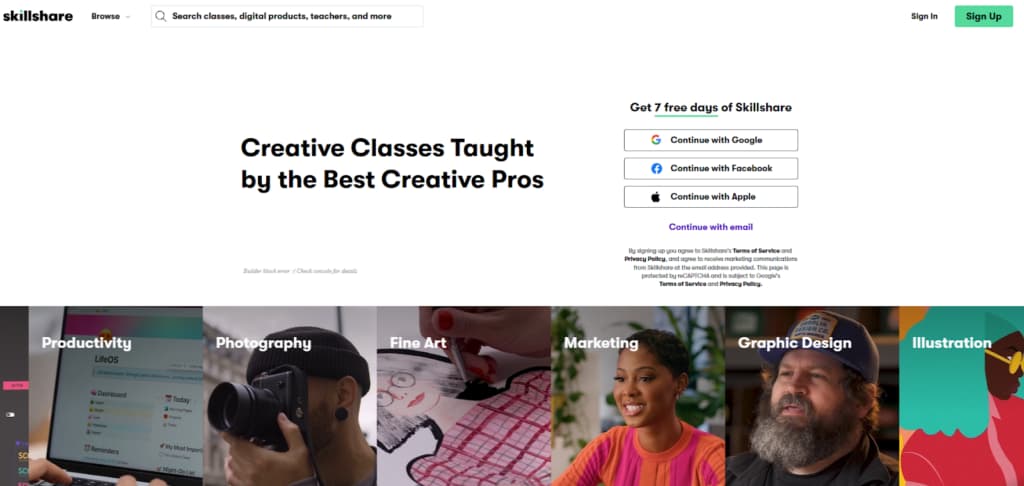This screenshot has width=1024, height=486.
Task: Open the Graphic Design category tile
Action: tap(812, 396)
